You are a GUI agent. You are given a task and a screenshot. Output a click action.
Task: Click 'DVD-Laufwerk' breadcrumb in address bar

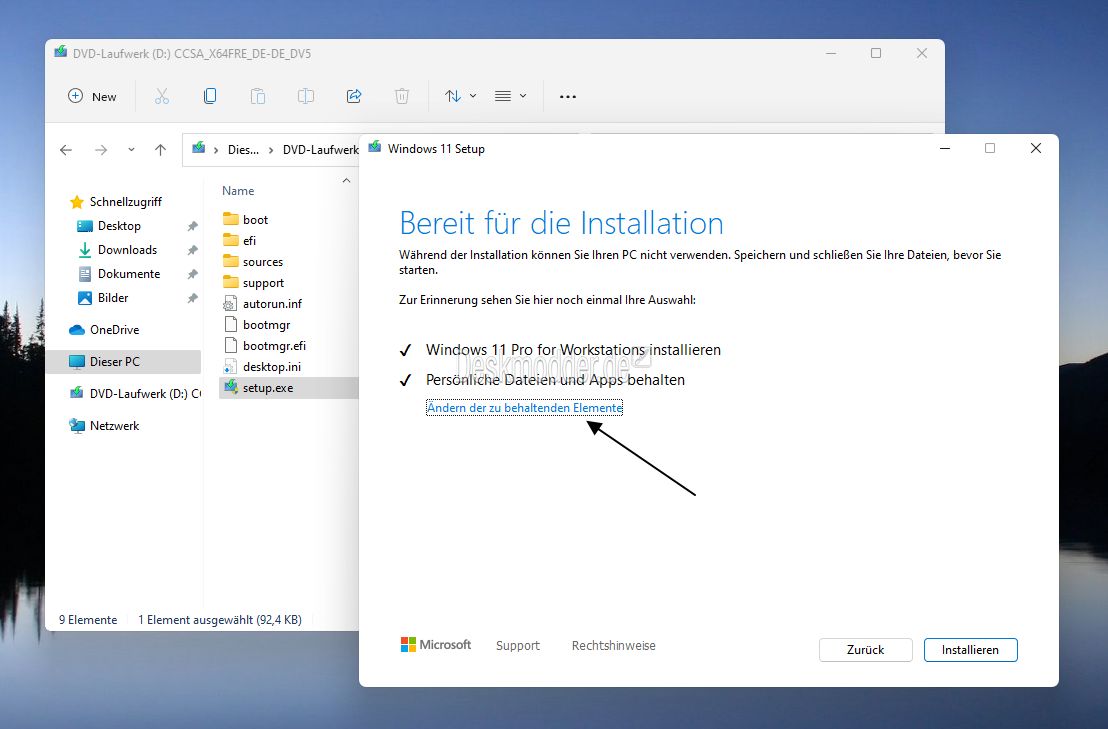320,150
